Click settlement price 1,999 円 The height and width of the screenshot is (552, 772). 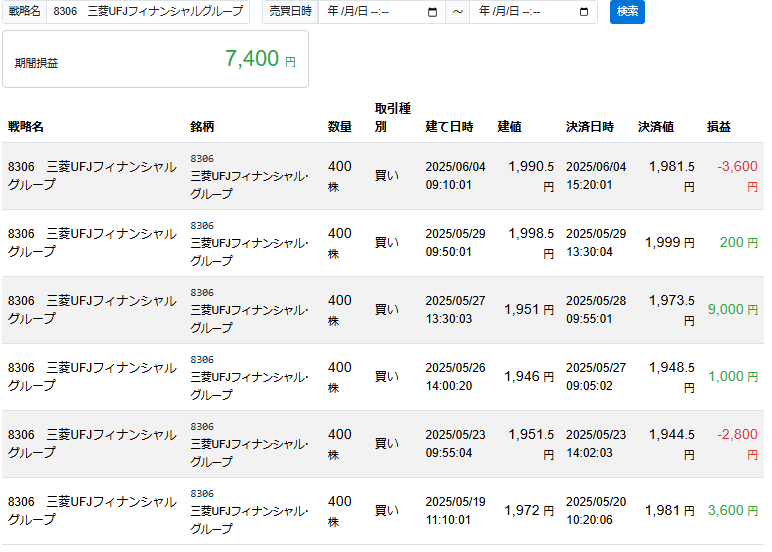[x=670, y=242]
